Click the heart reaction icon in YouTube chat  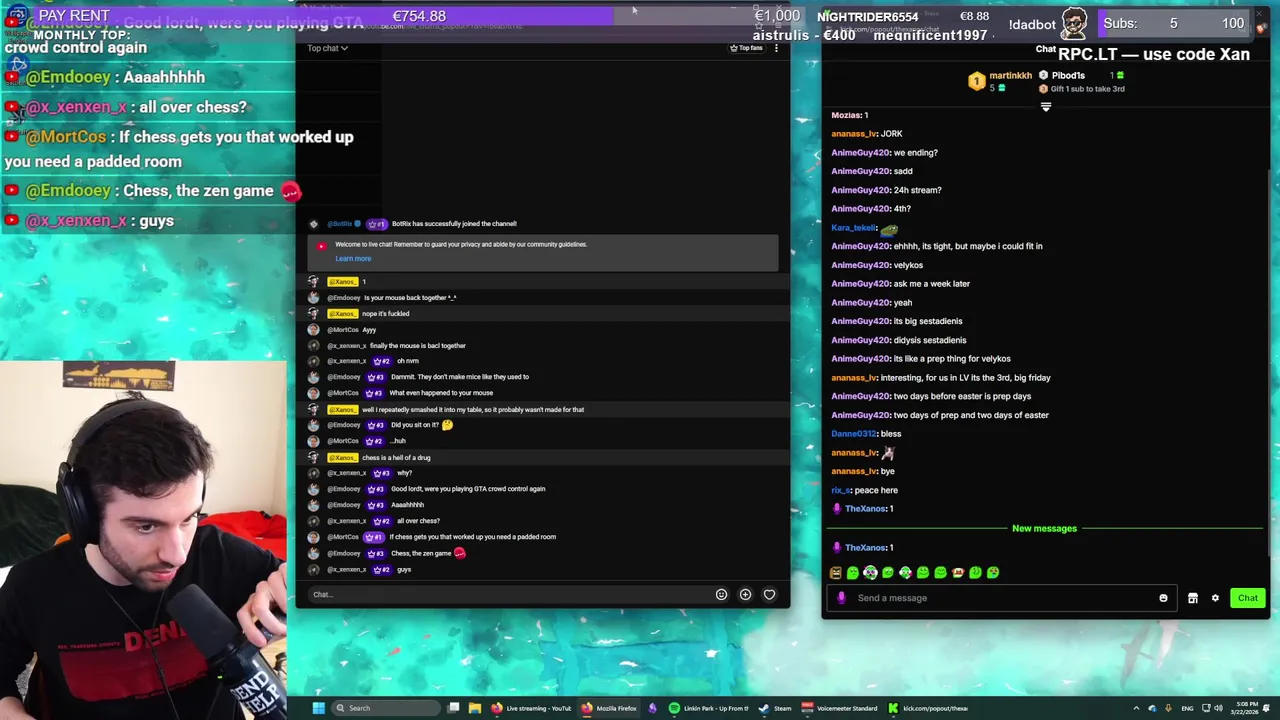coord(769,595)
